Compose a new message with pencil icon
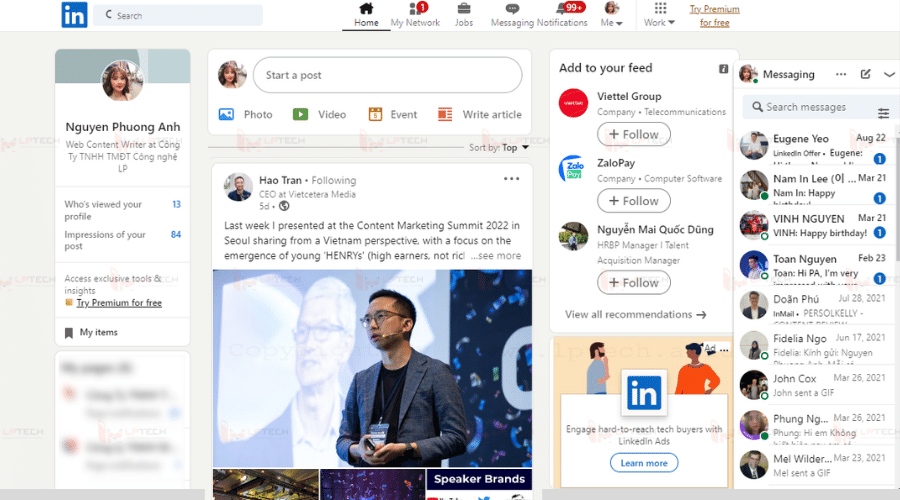Viewport: 900px width, 500px height. 866,74
